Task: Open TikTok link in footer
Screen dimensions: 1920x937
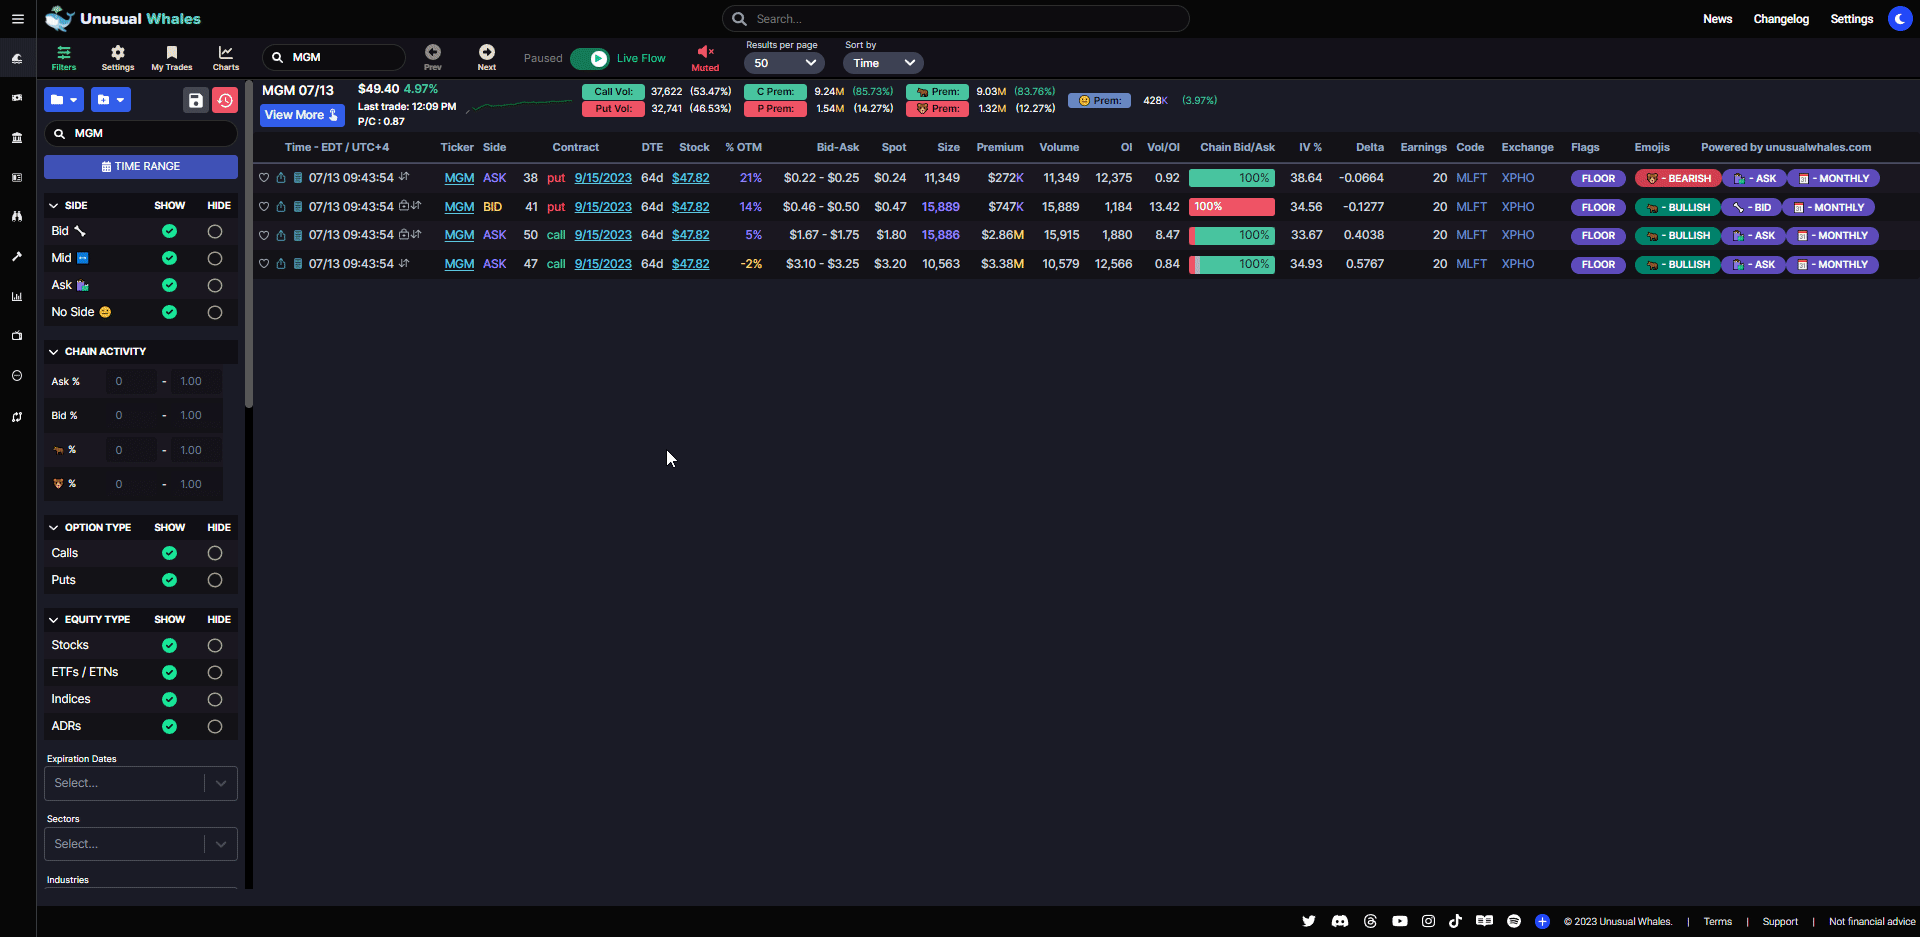Action: pos(1455,921)
